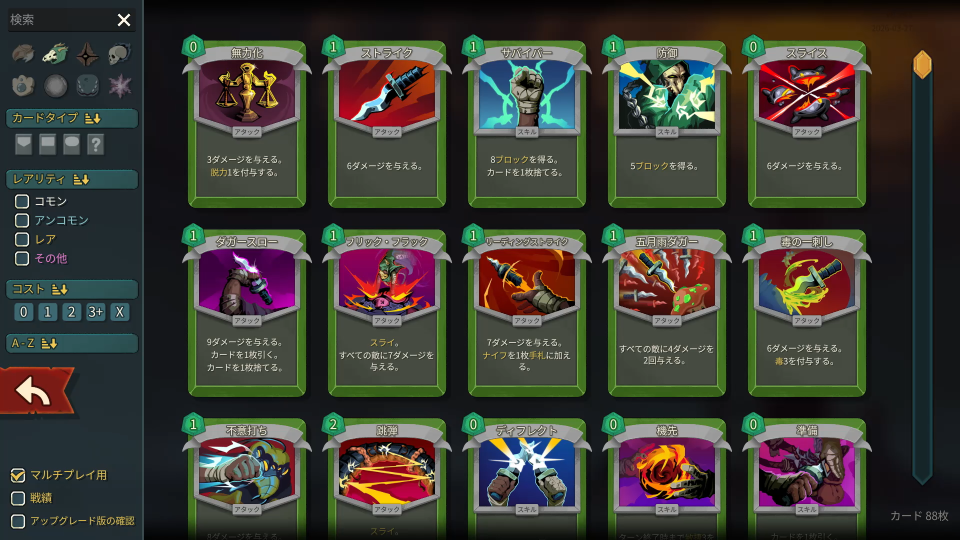Select the four-pointed star character filter

click(x=88, y=54)
